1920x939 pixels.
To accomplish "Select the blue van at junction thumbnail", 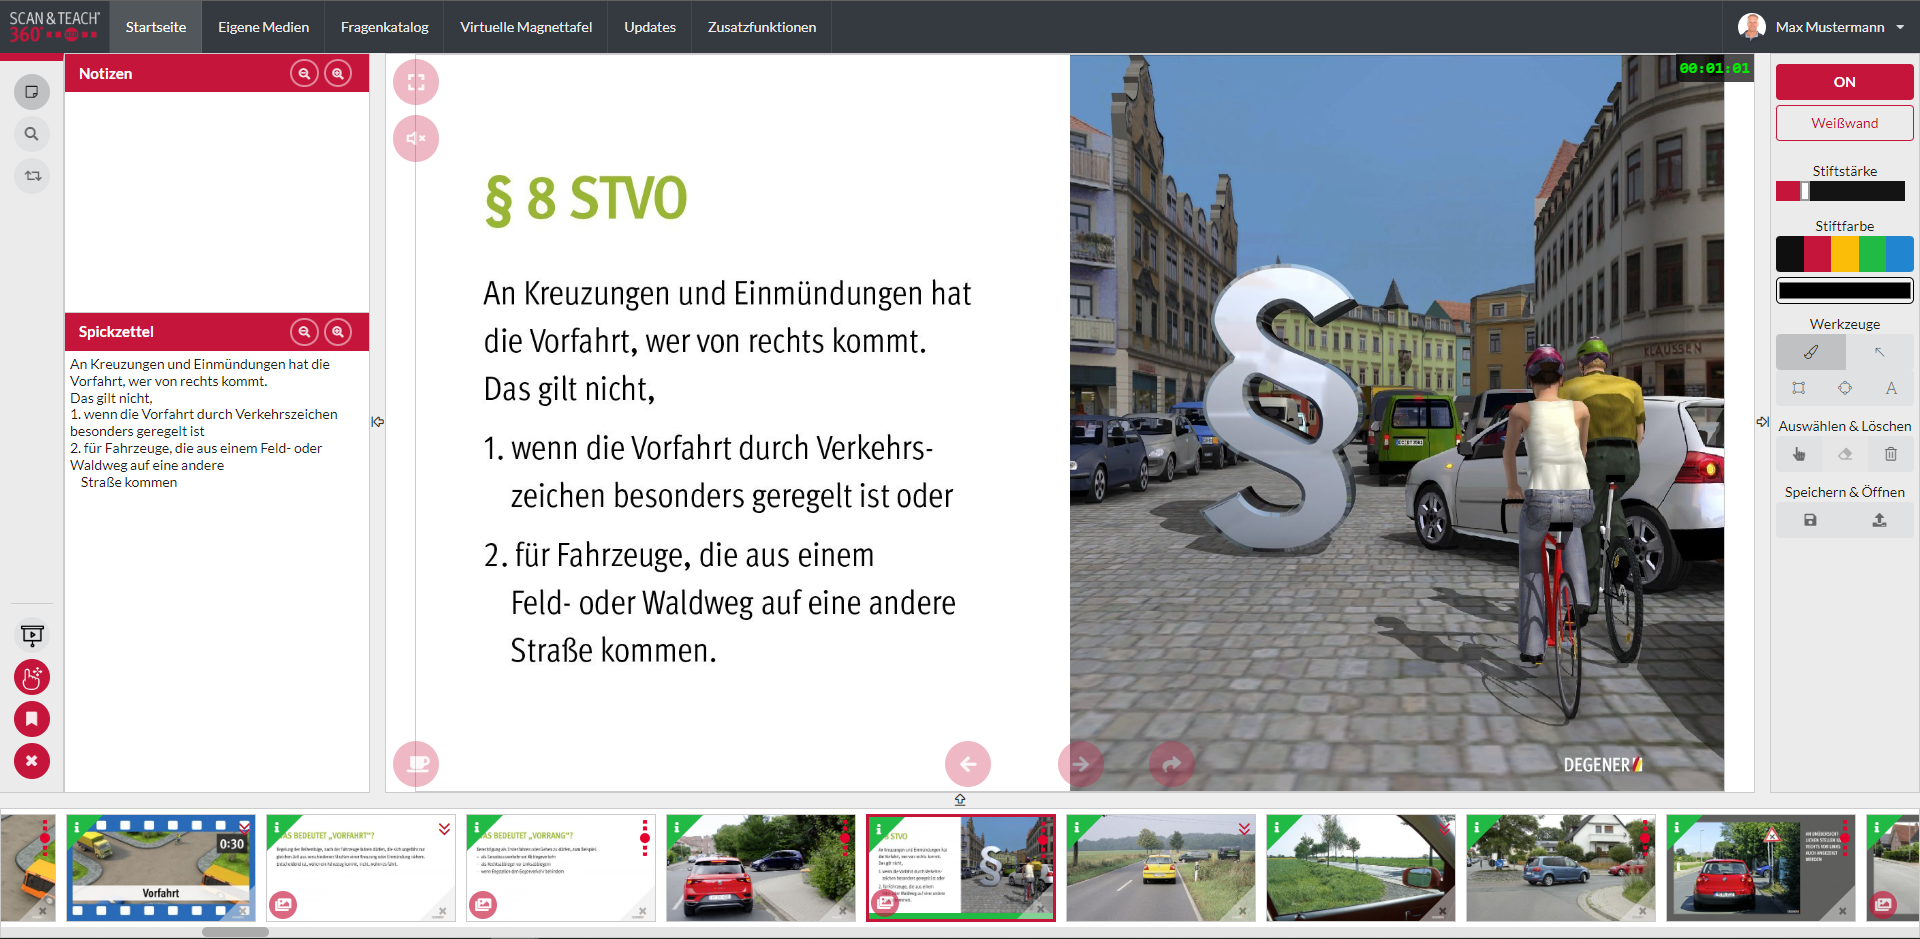I will [1561, 868].
